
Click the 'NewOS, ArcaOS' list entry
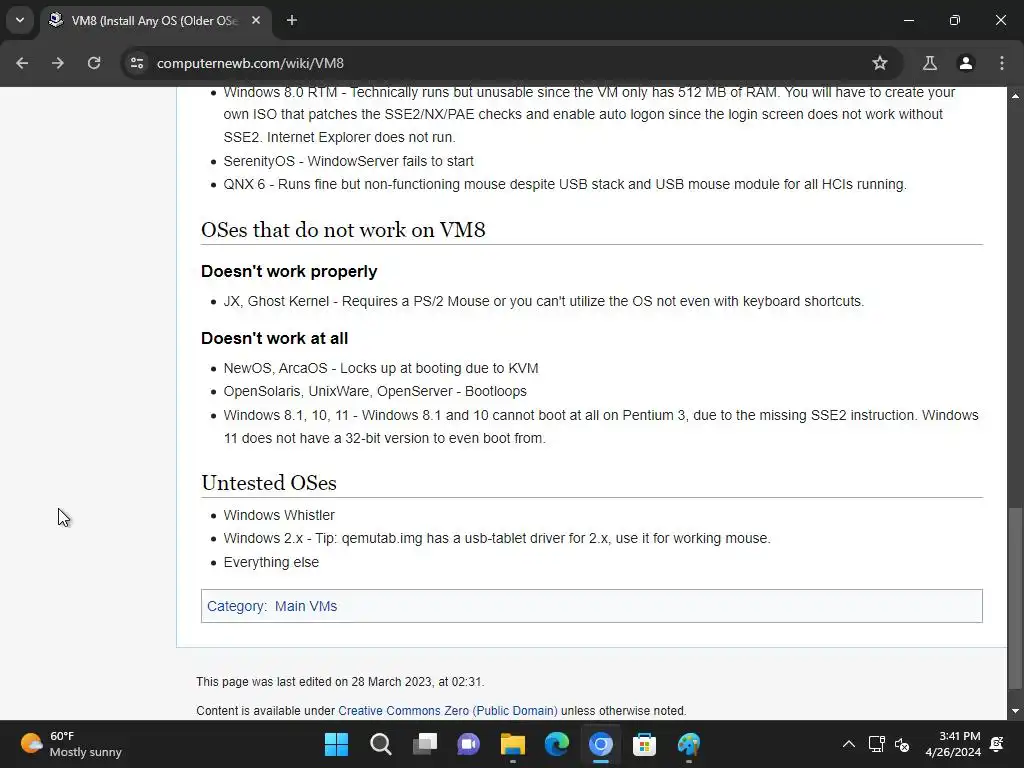pos(381,368)
